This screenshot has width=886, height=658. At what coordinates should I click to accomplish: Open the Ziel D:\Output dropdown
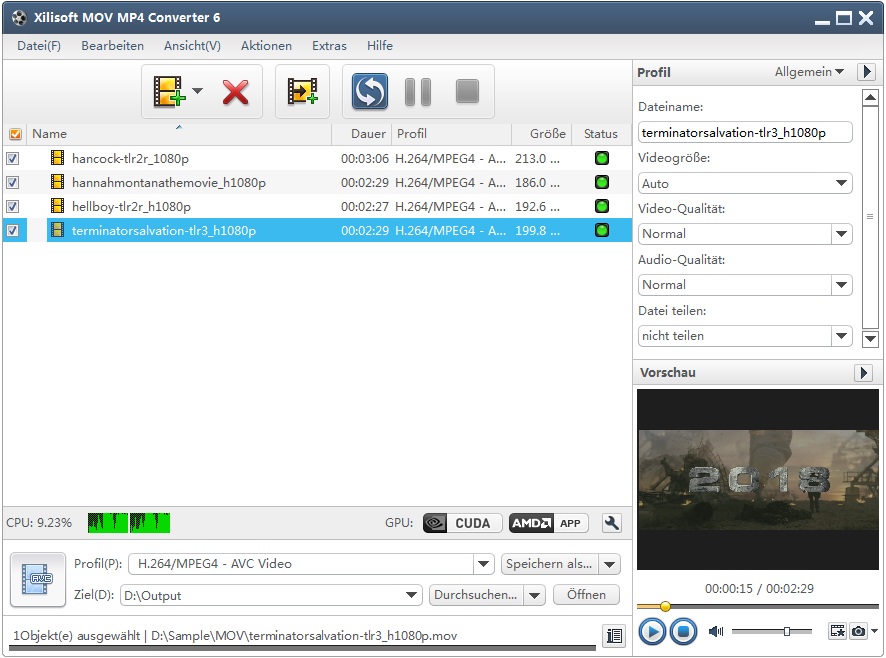pyautogui.click(x=411, y=595)
